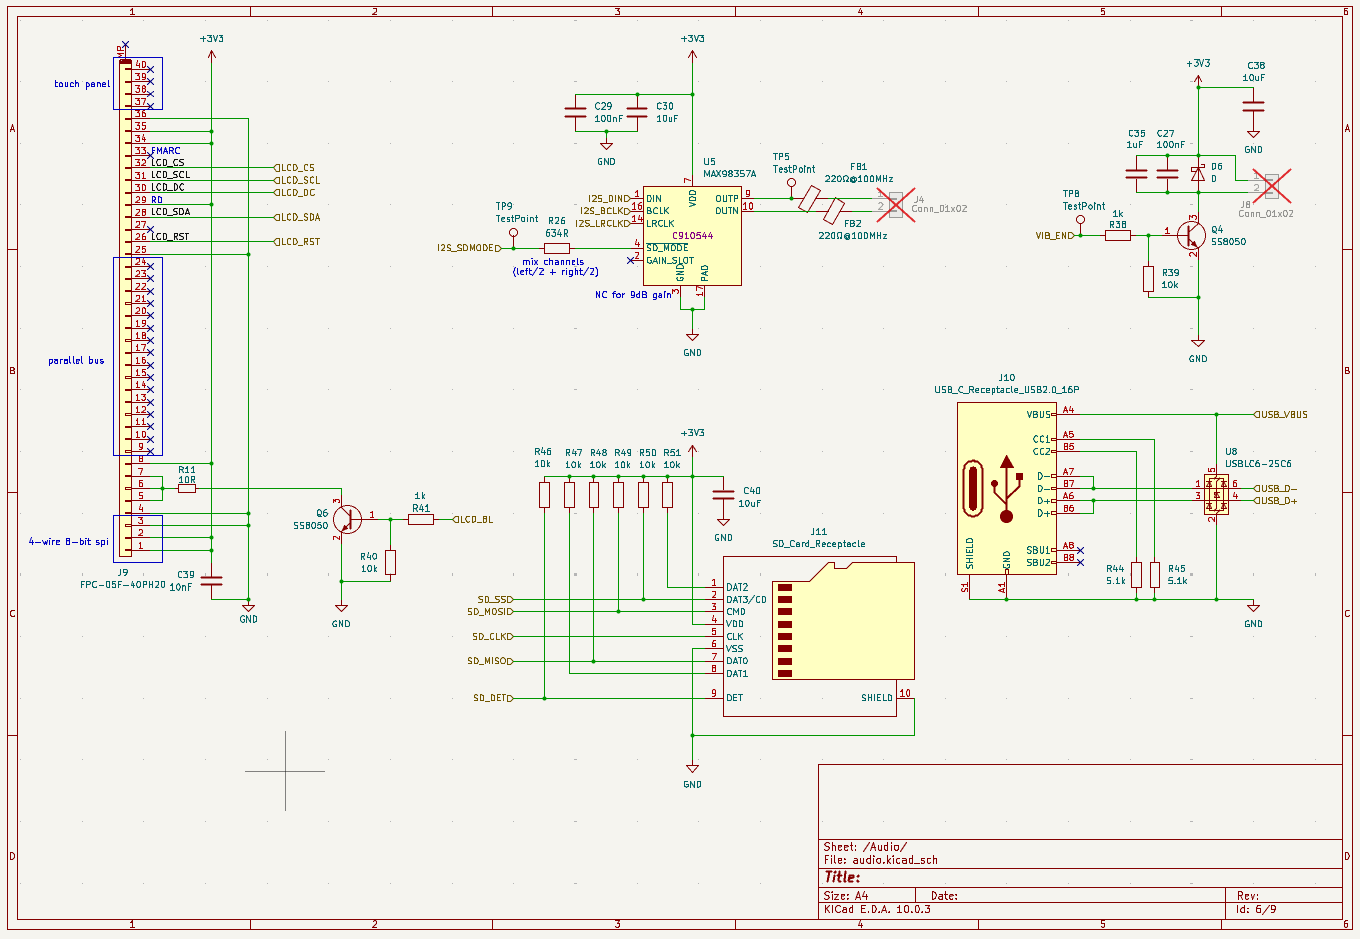The height and width of the screenshot is (939, 1360).
Task: Click the I2S_LRCLK label on U5
Action: pos(604,224)
